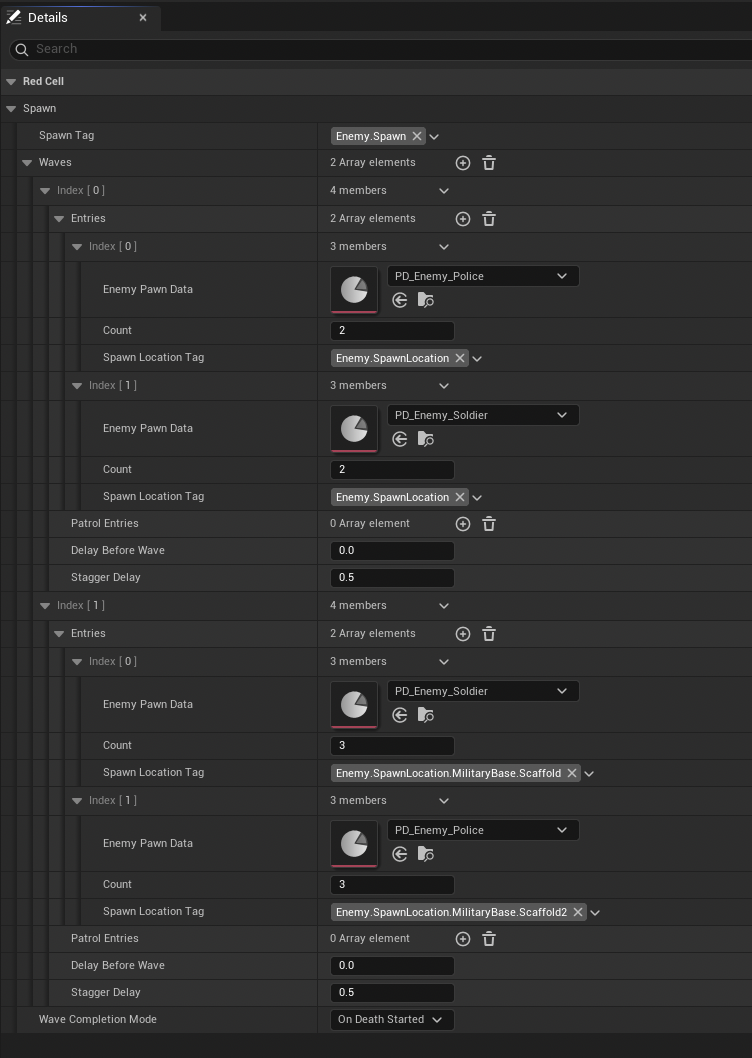Add element to first wave's Entries array
Viewport: 752px width, 1058px height.
(x=462, y=219)
